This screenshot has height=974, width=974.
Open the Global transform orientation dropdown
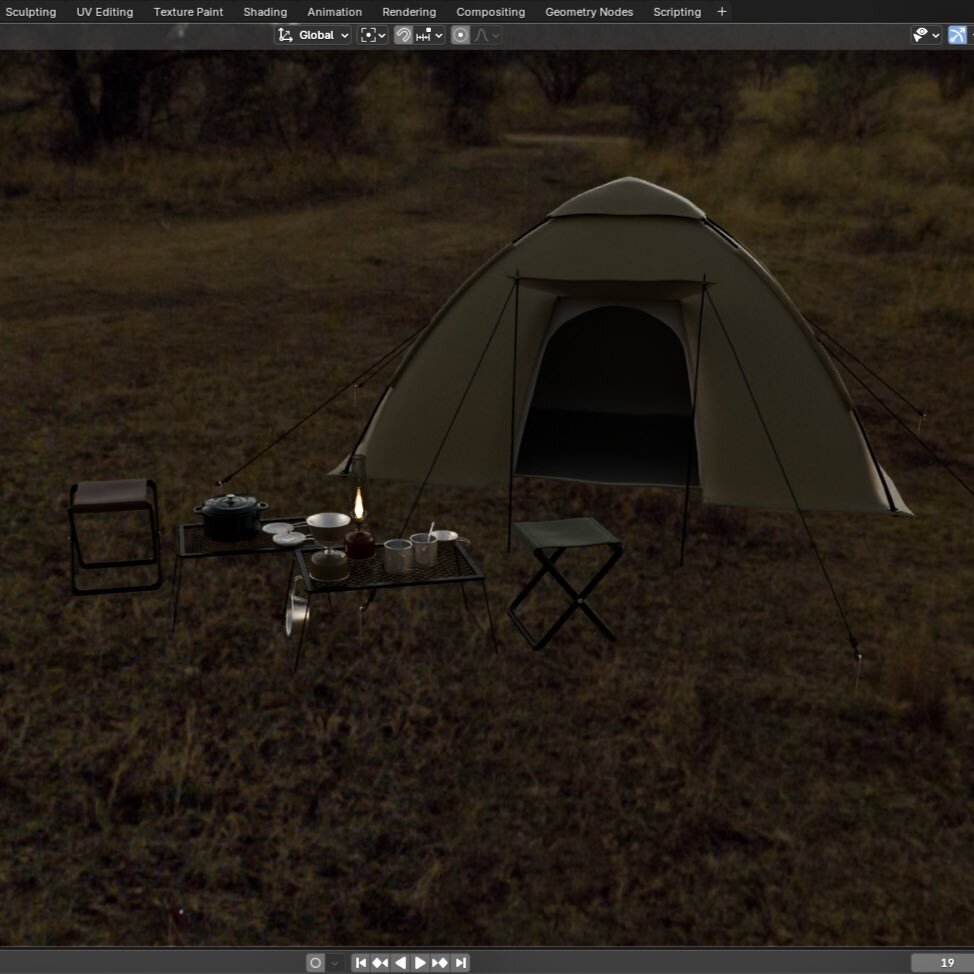(313, 35)
